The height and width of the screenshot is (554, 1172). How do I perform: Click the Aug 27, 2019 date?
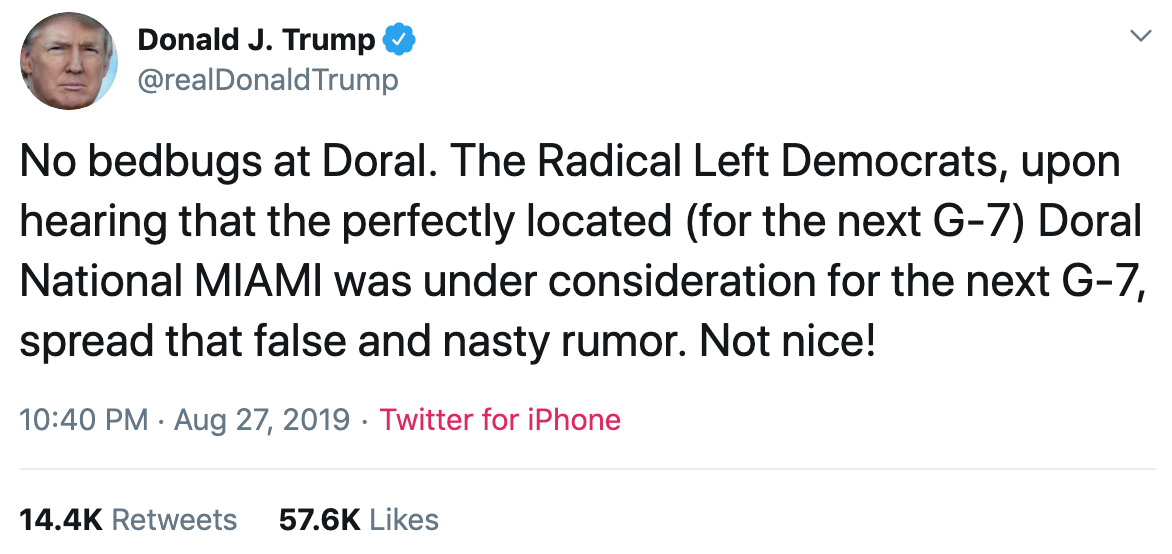tap(262, 420)
